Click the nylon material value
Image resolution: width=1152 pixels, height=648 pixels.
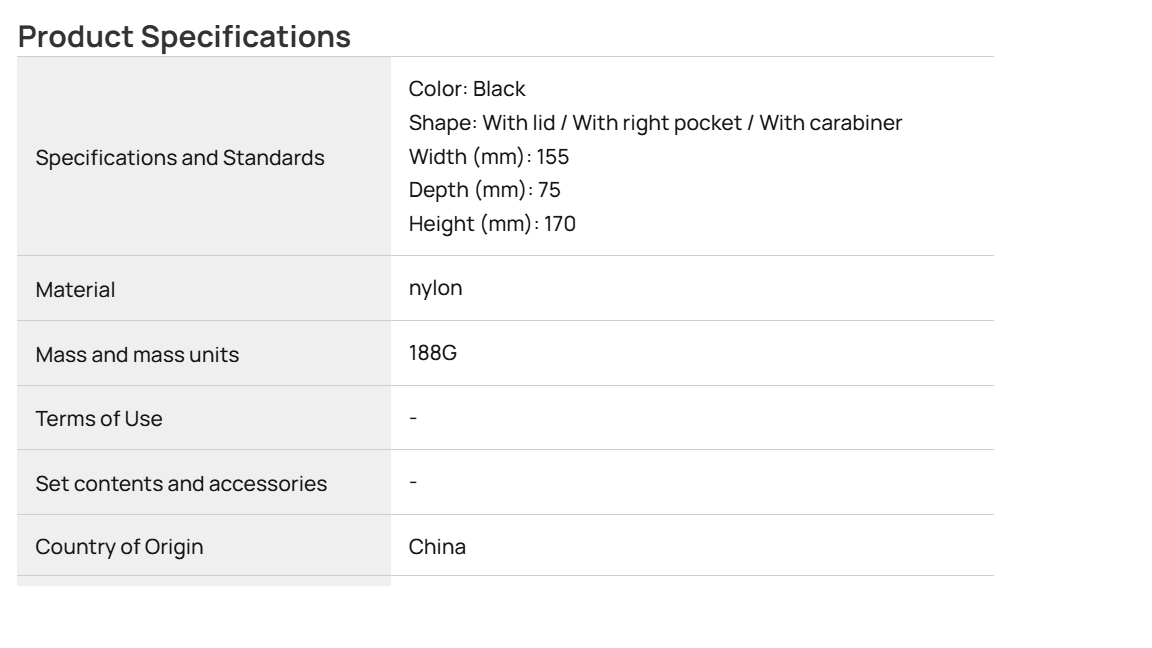point(436,288)
